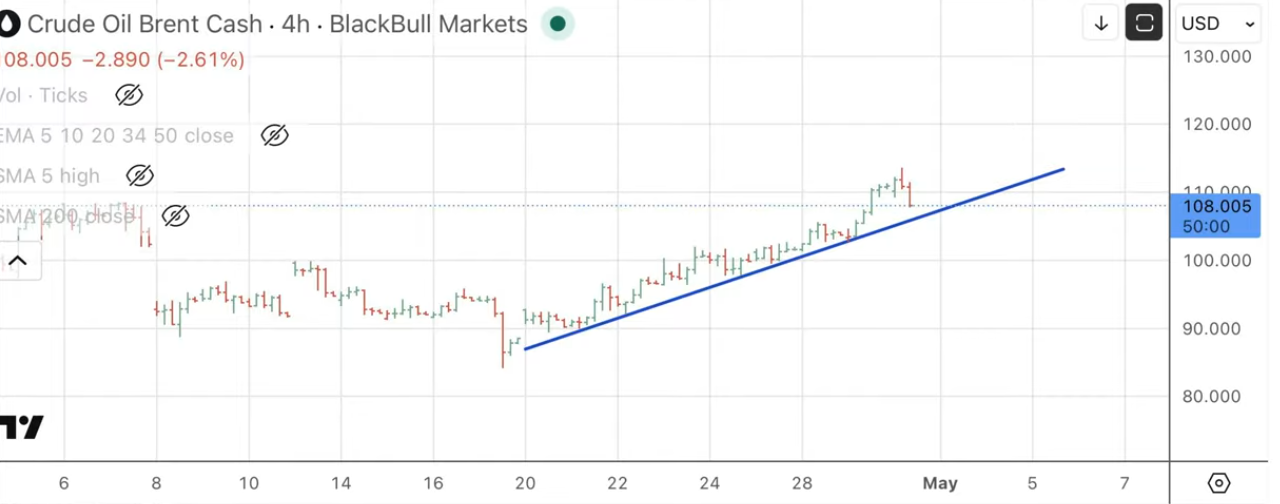Toggle the SMA 200 close eye icon
This screenshot has height=504, width=1280.
click(x=175, y=216)
